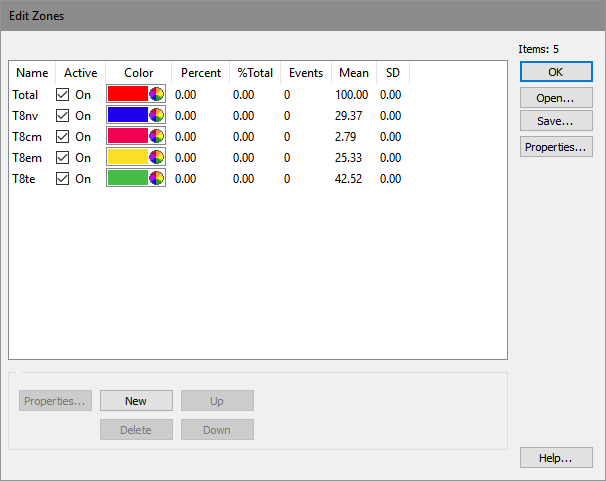
Task: Click the Open... button
Action: click(x=555, y=98)
